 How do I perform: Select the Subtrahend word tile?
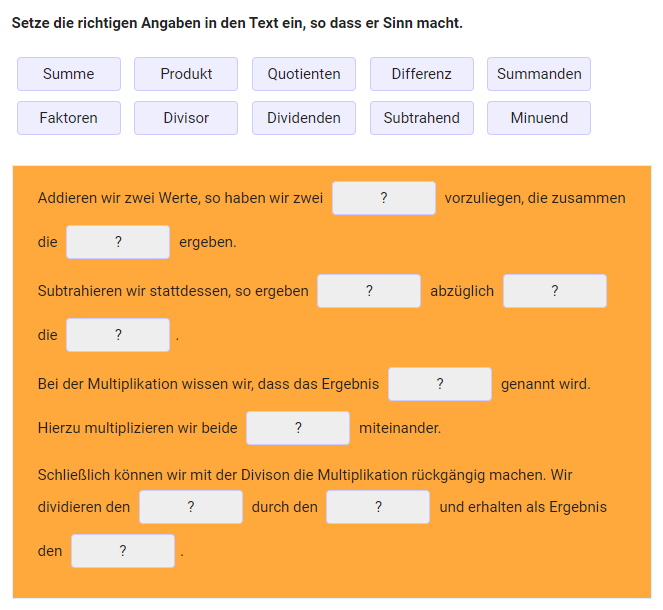(422, 118)
